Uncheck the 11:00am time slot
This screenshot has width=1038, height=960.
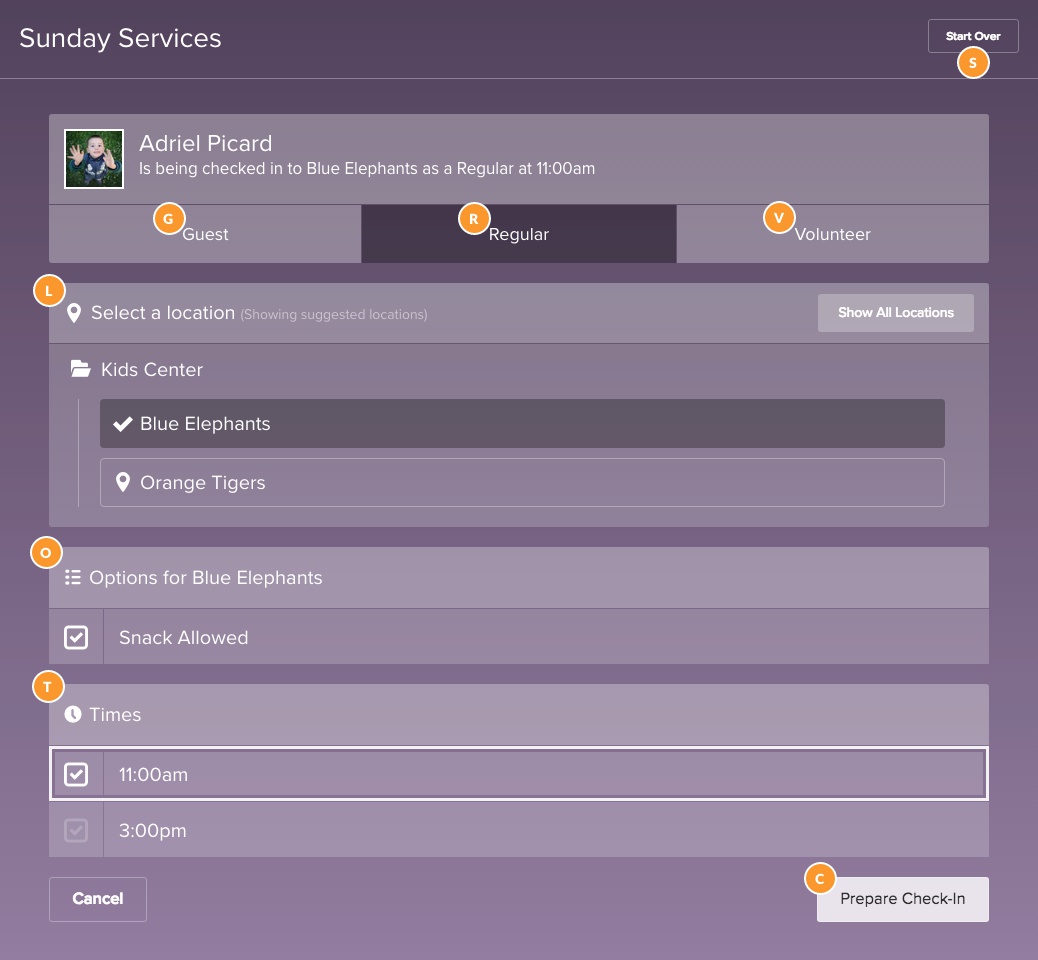point(76,773)
